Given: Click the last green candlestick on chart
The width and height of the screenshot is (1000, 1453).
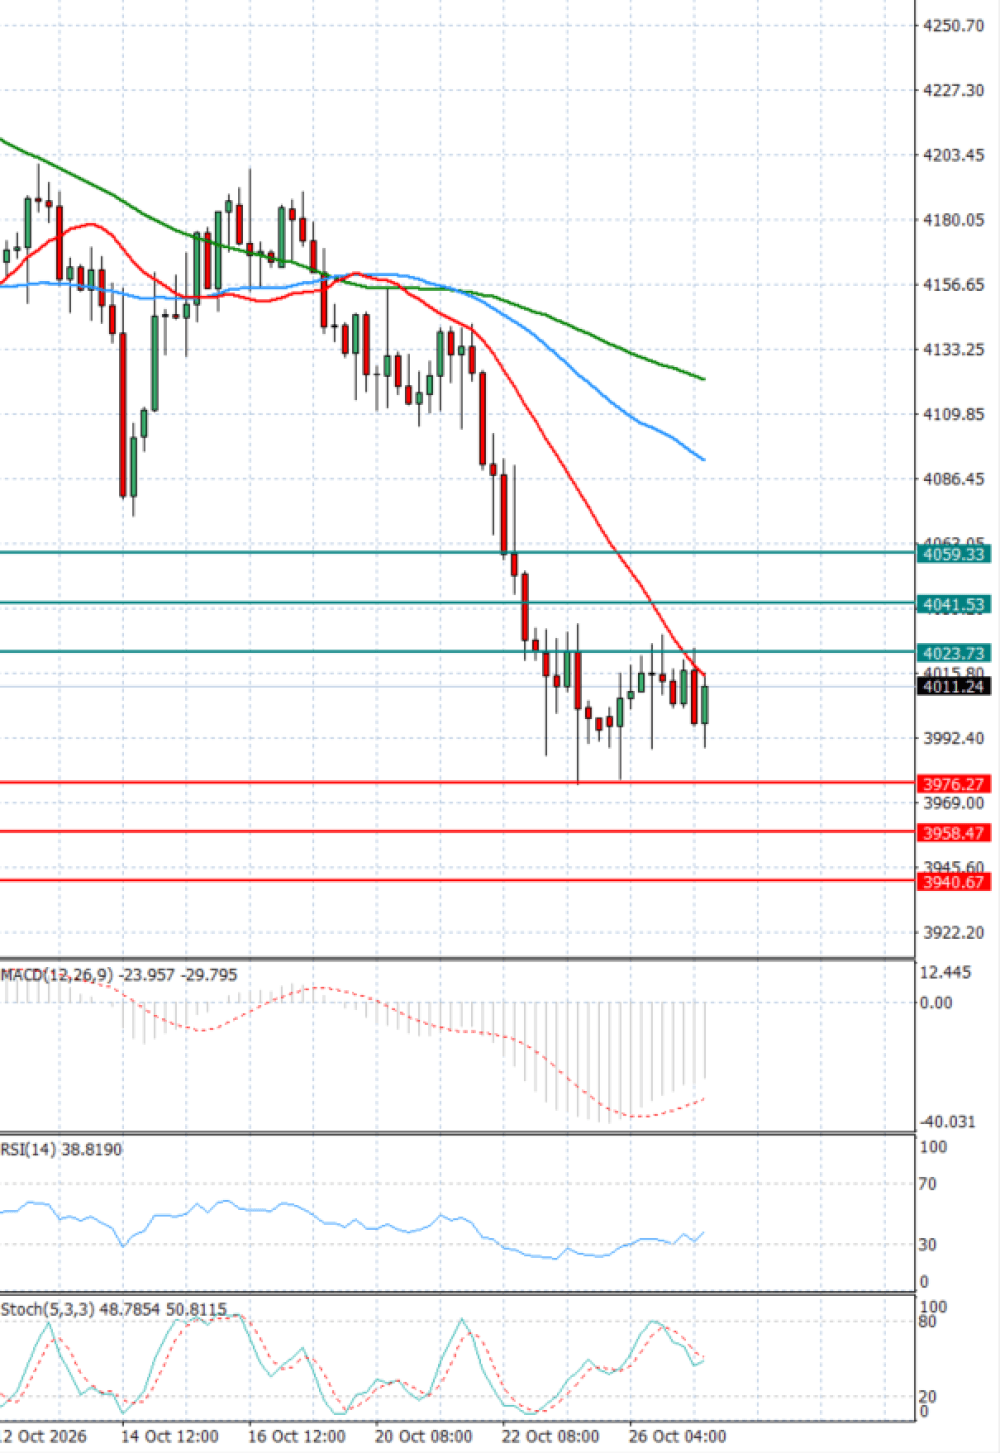Looking at the screenshot, I should point(705,705).
